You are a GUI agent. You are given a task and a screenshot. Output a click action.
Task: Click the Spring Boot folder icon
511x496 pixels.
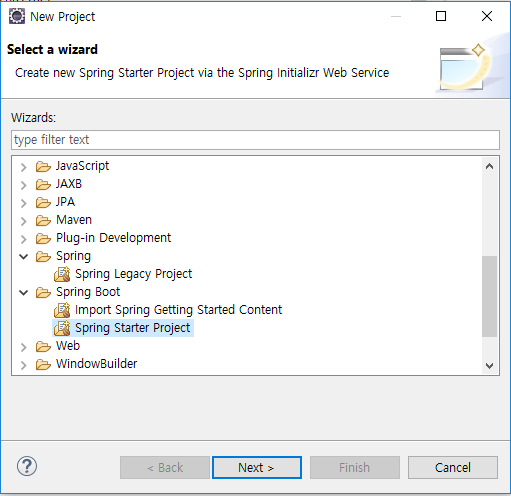[x=43, y=292]
